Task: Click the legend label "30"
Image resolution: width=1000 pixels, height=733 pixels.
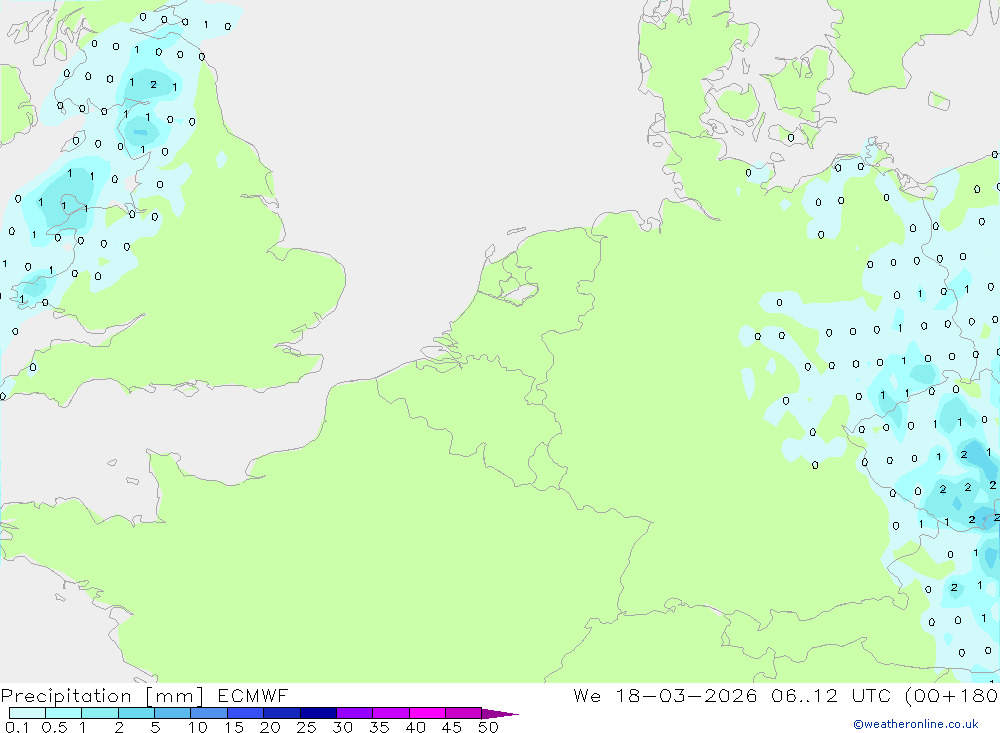Action: [342, 727]
